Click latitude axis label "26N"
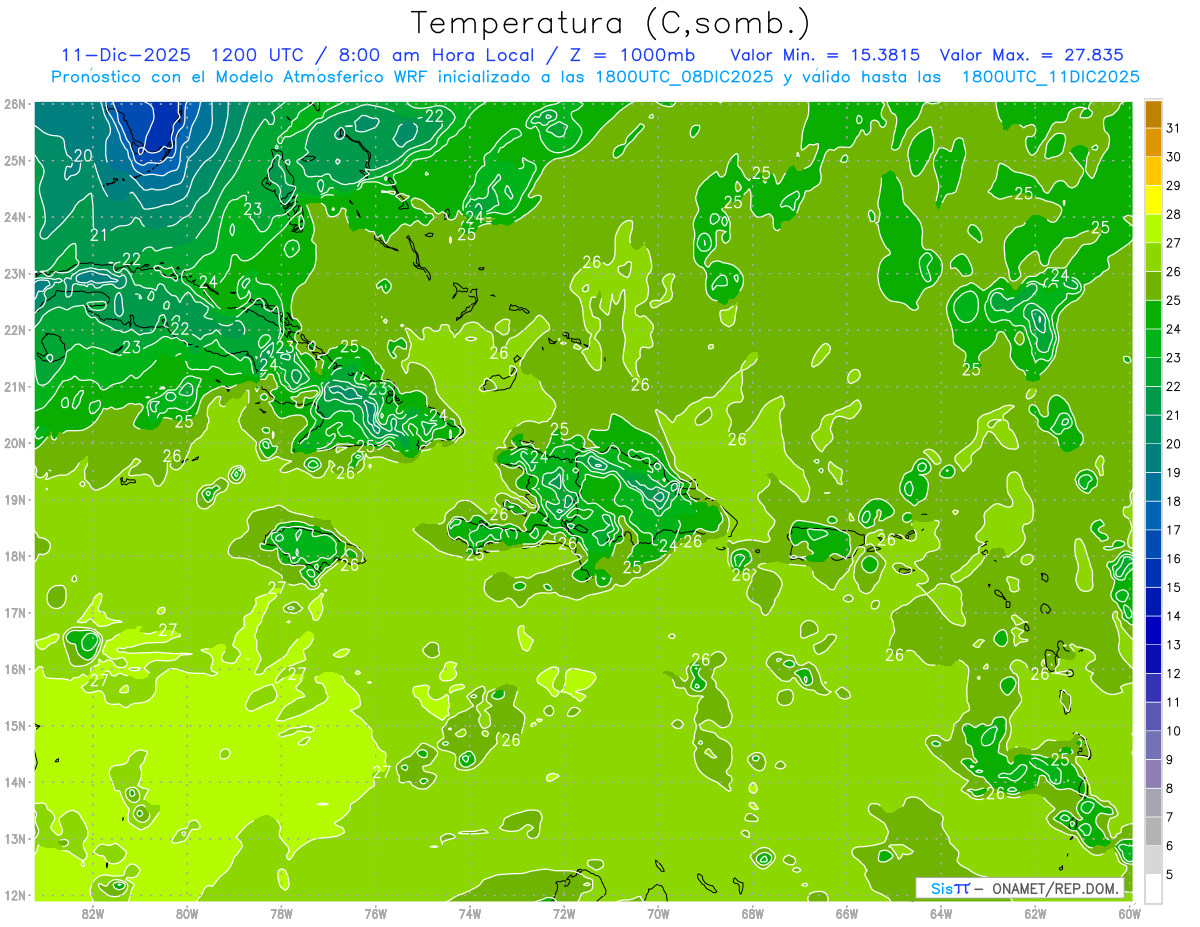Viewport: 1200px width, 927px height. pos(14,104)
